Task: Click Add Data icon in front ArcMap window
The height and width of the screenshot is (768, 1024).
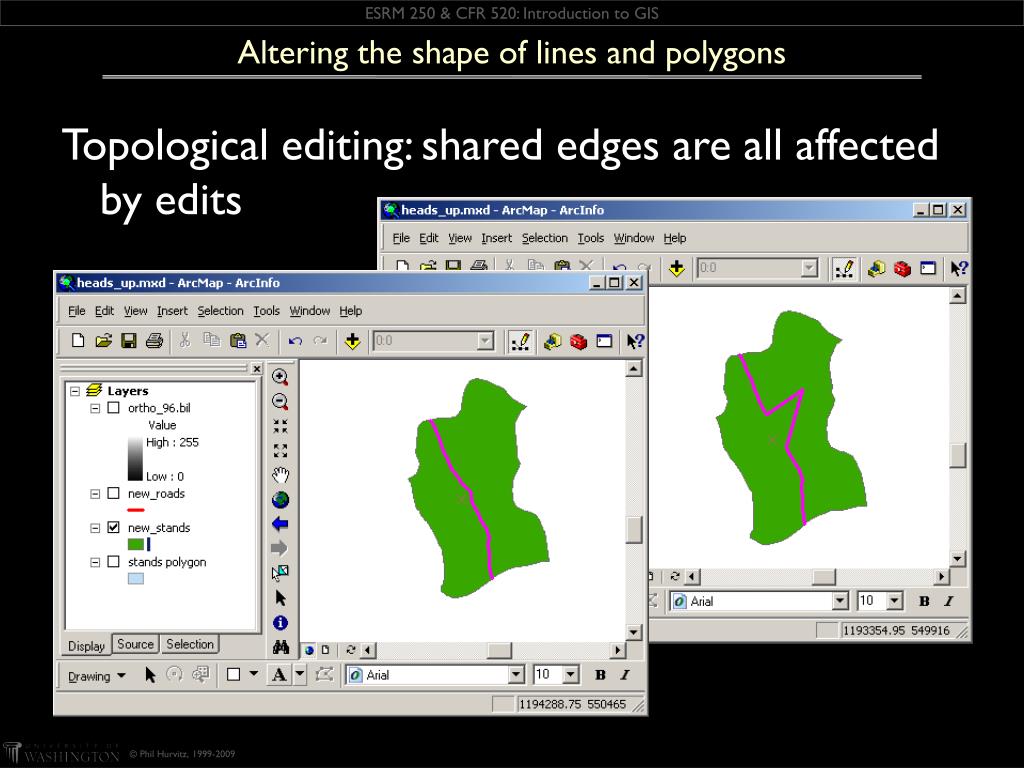Action: (x=353, y=341)
